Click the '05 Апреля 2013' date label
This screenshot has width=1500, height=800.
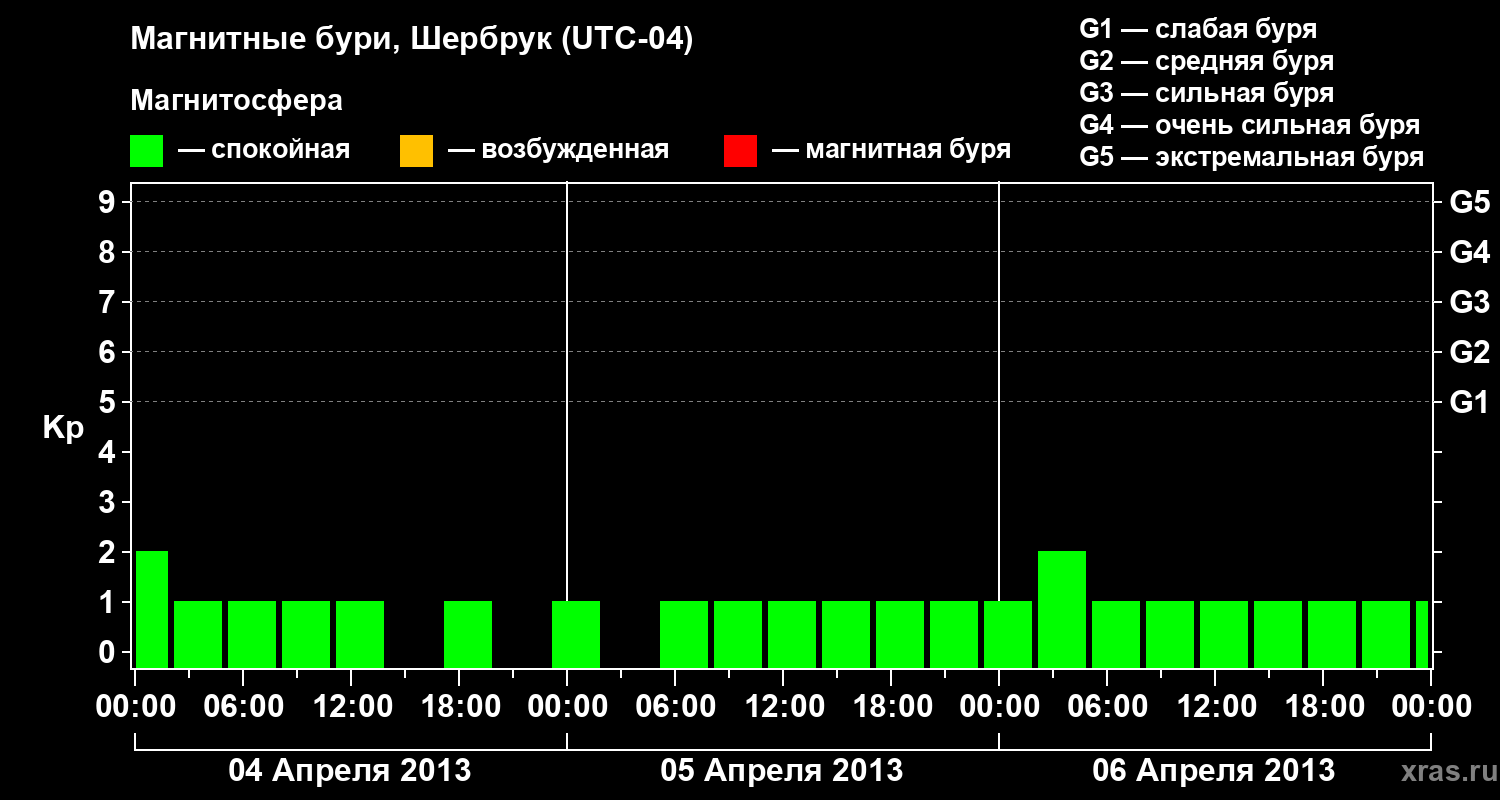pos(782,770)
